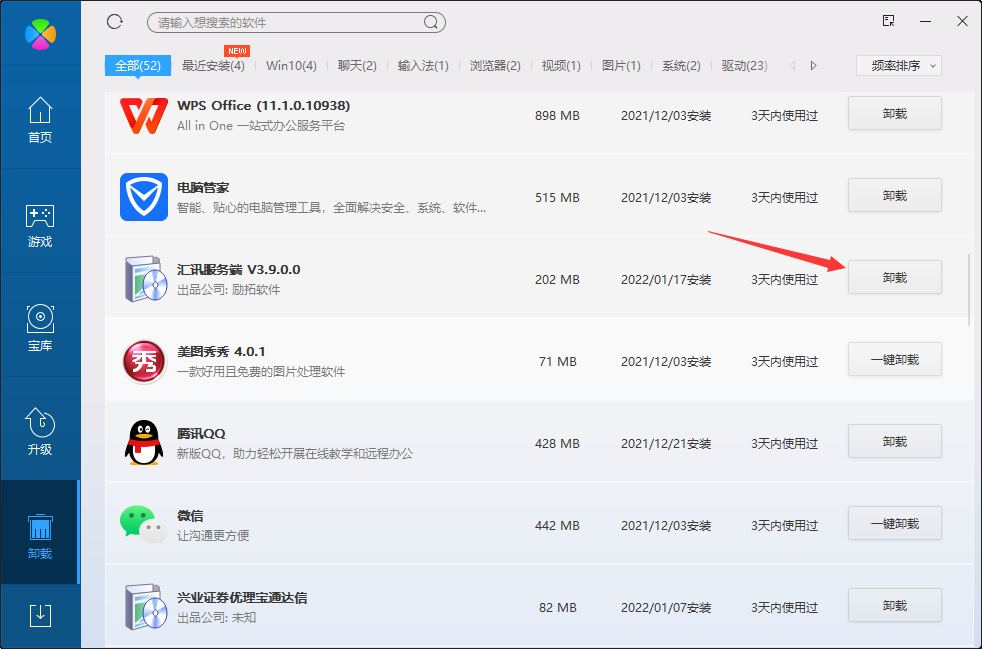Click the 美图秀秀 app icon
The width and height of the screenshot is (982, 649).
tap(143, 361)
